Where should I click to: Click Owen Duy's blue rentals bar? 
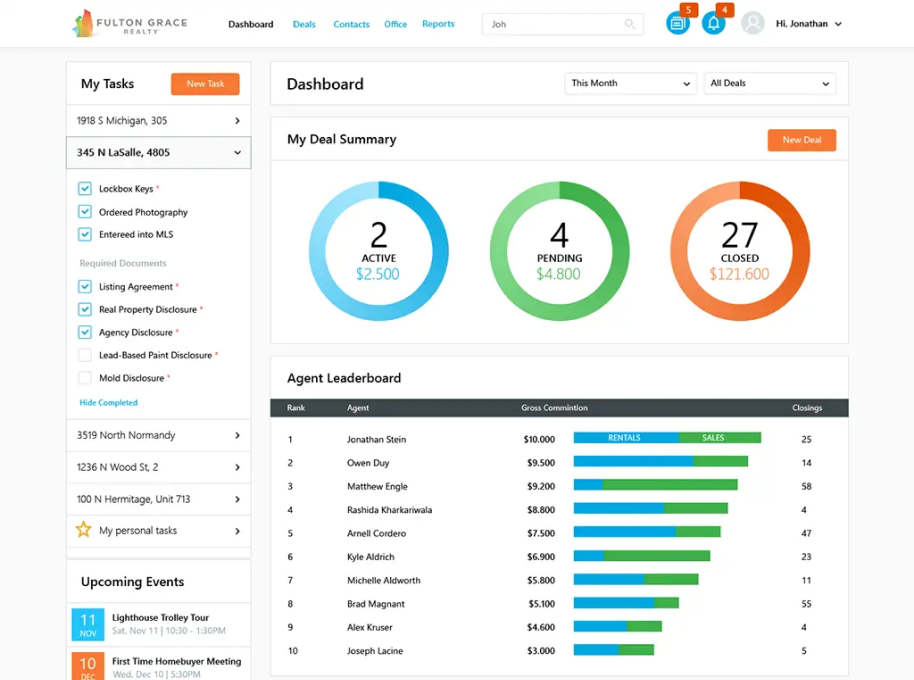tap(633, 461)
